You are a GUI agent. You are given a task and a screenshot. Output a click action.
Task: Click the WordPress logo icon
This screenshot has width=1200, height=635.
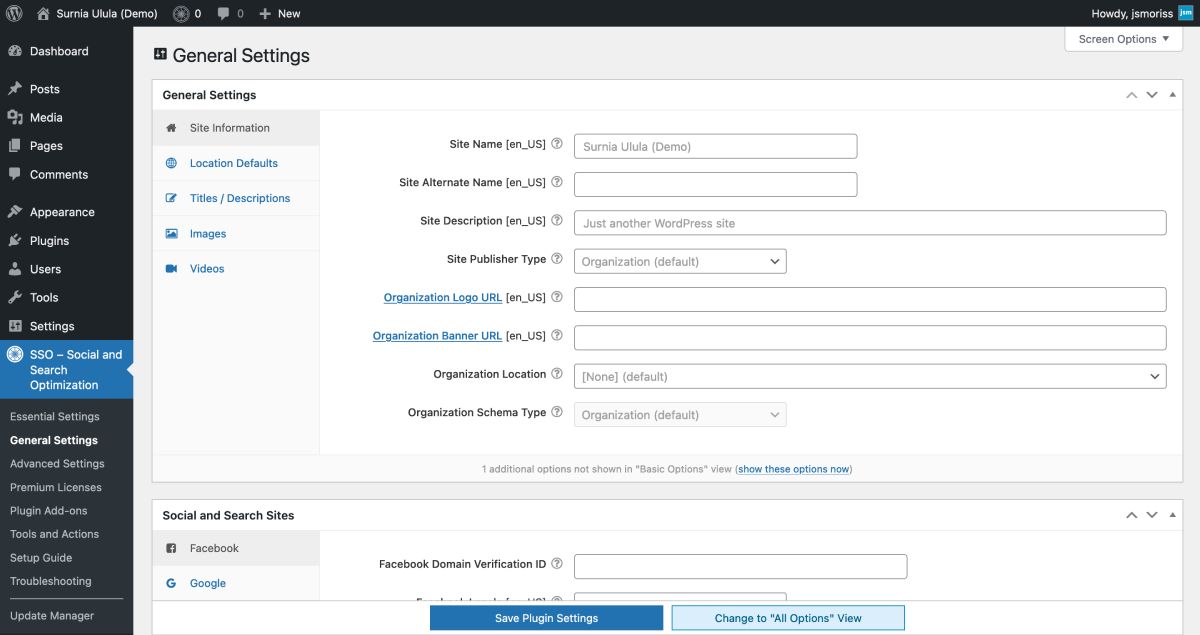(14, 13)
